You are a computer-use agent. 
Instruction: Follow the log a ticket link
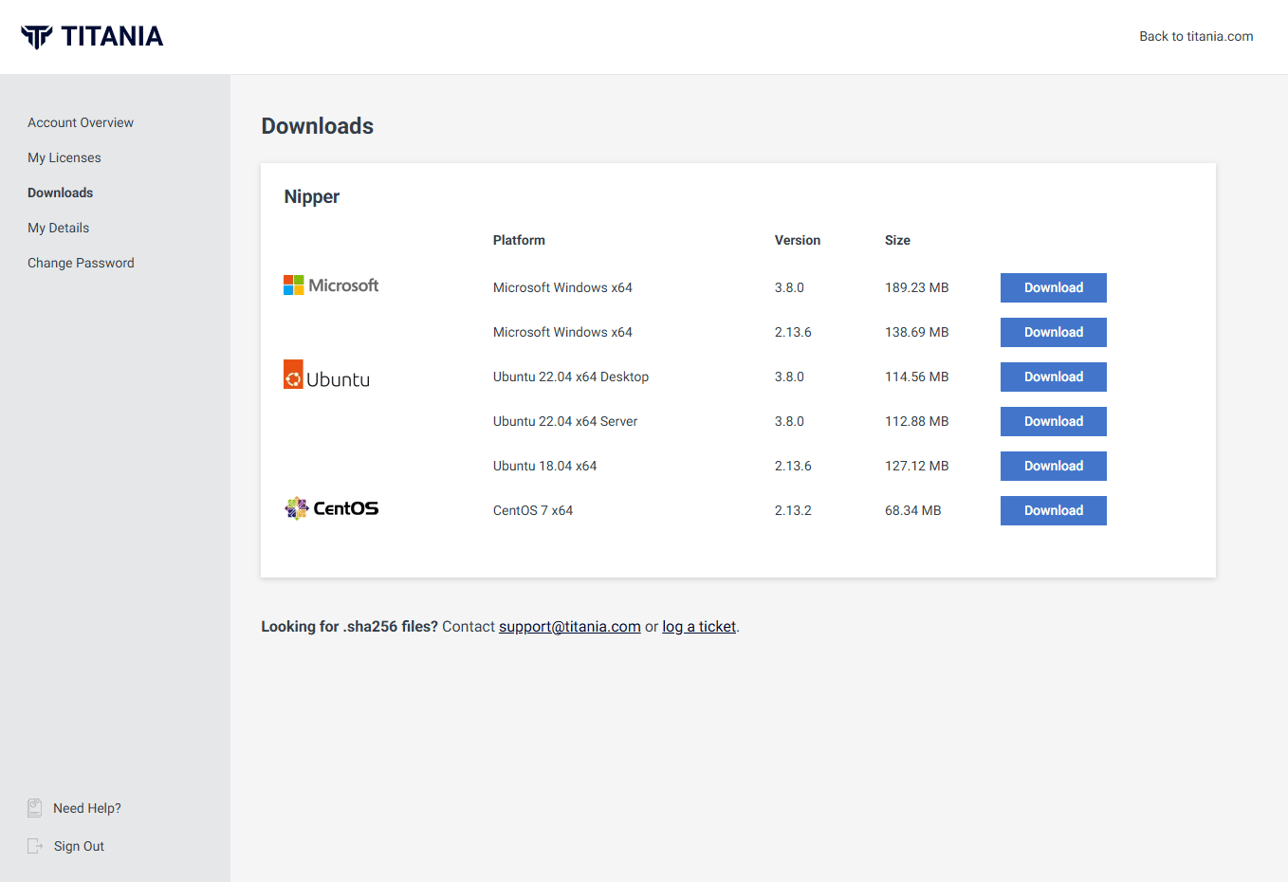pos(699,627)
